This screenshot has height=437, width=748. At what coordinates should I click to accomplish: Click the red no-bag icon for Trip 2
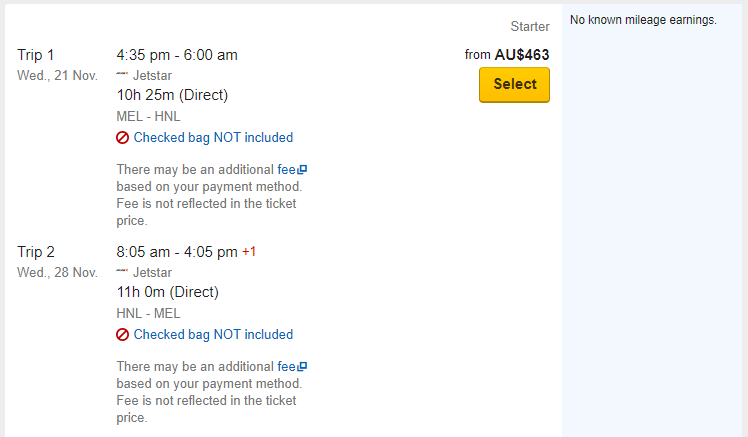pos(123,335)
